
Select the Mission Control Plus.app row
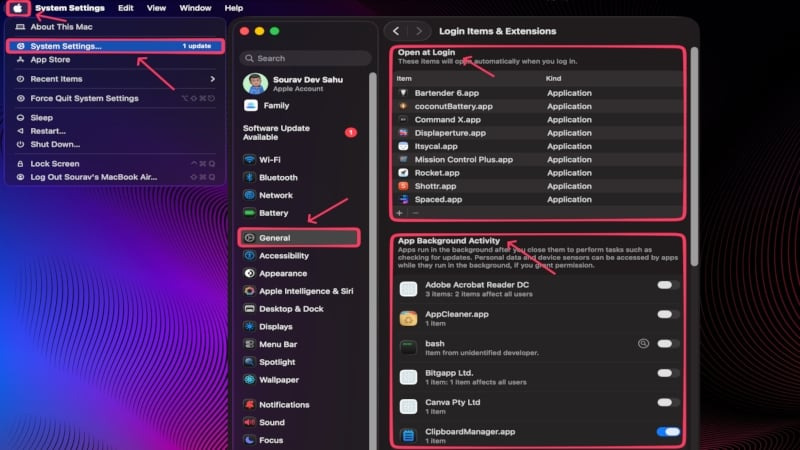click(x=537, y=160)
